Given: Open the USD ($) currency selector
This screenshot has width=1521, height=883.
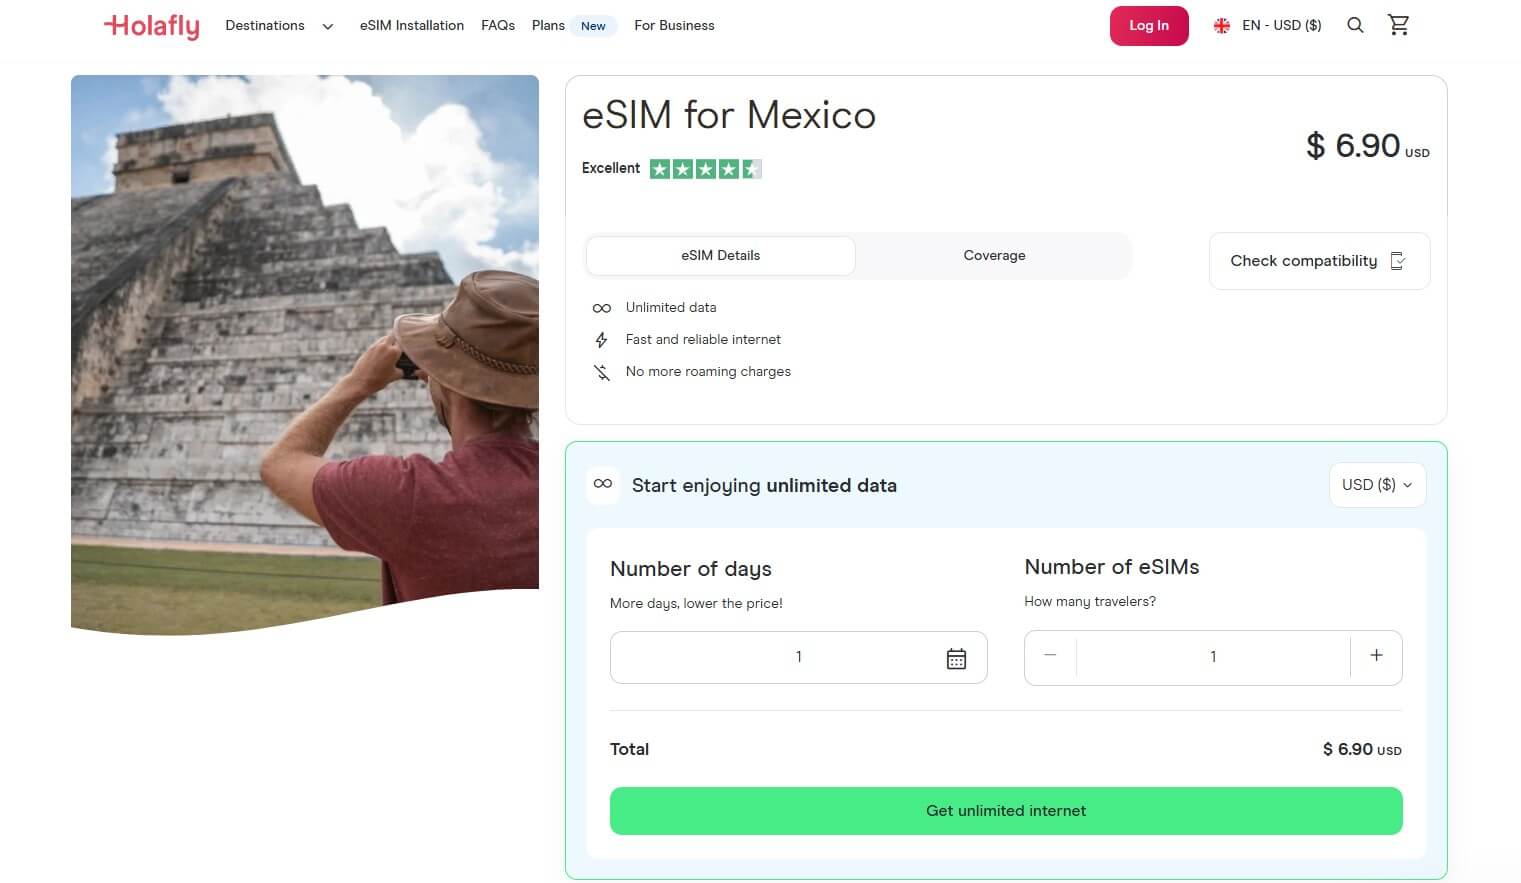Looking at the screenshot, I should (x=1377, y=485).
